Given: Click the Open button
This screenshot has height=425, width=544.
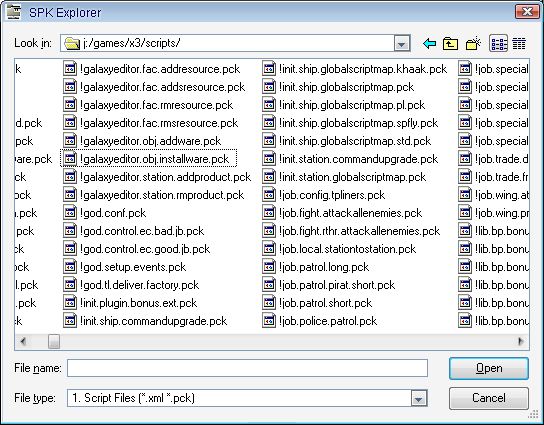Looking at the screenshot, I should click(489, 368).
